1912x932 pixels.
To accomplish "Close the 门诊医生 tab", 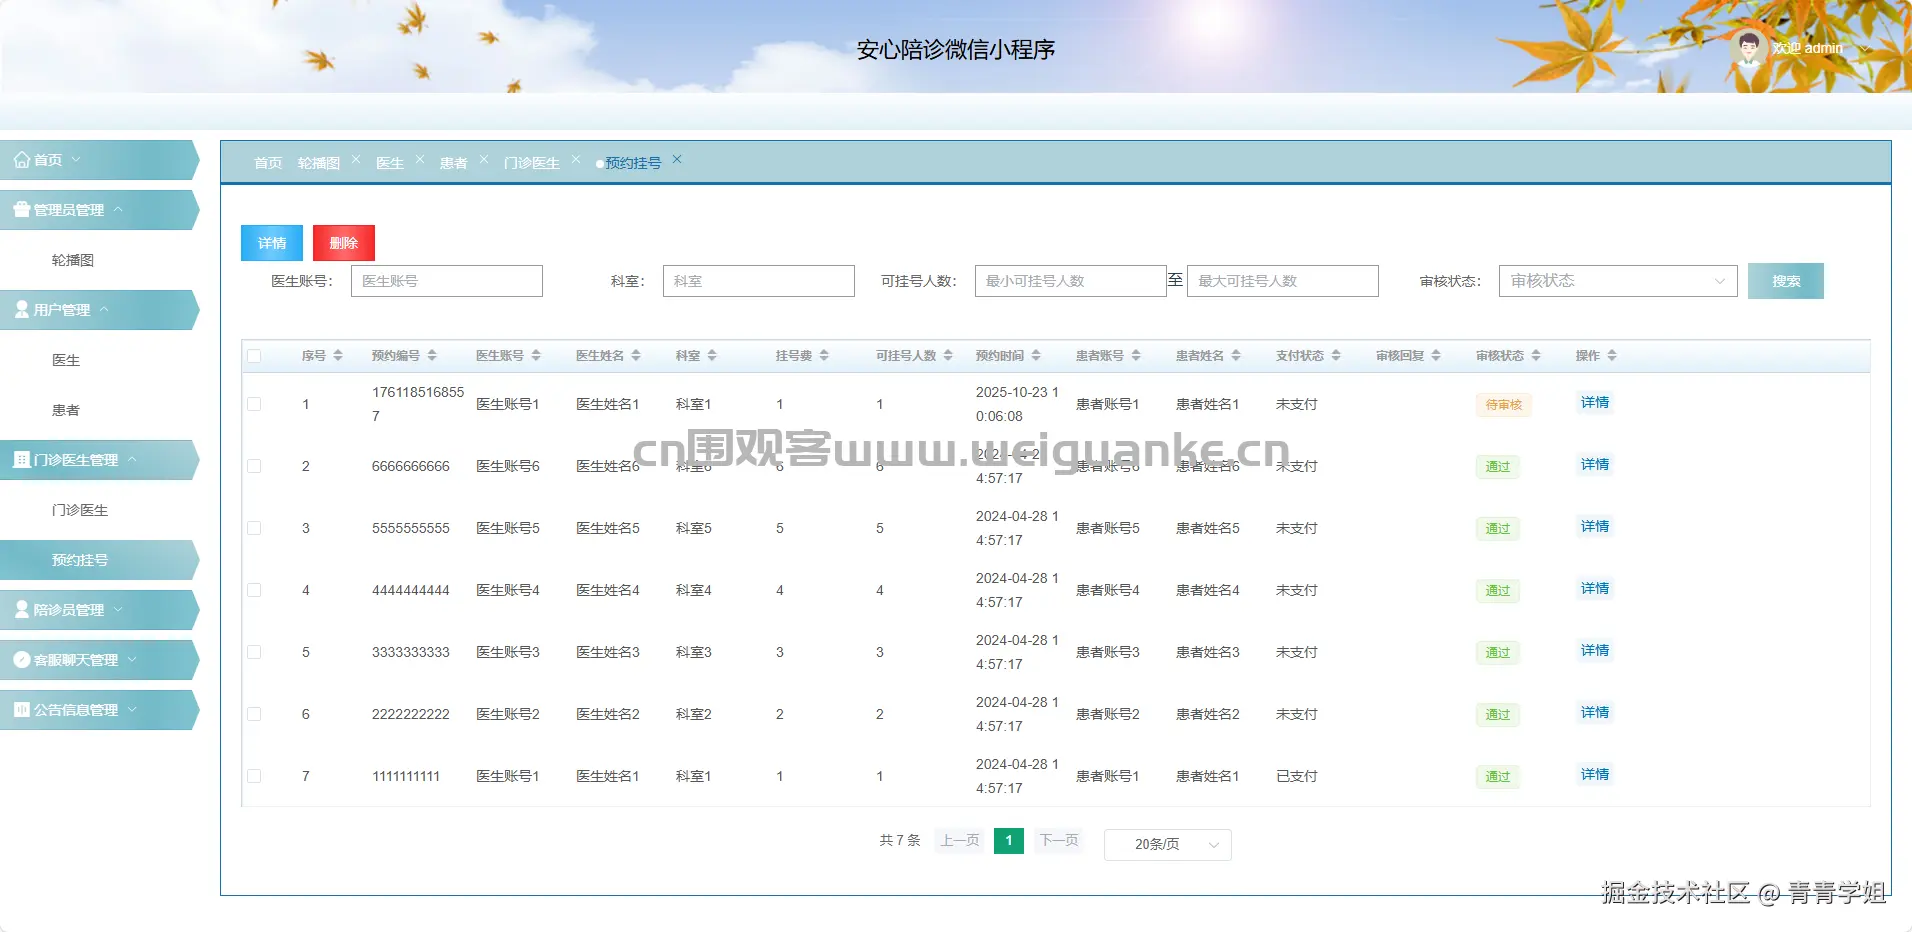I will [x=576, y=159].
